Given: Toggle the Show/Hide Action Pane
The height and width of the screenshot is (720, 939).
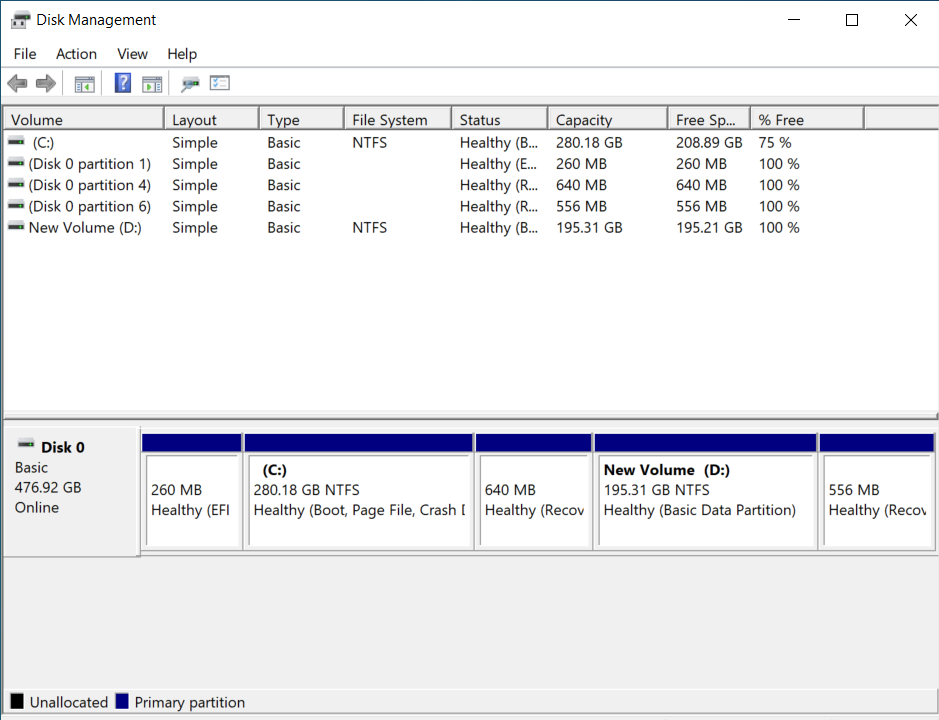Looking at the screenshot, I should tap(152, 83).
